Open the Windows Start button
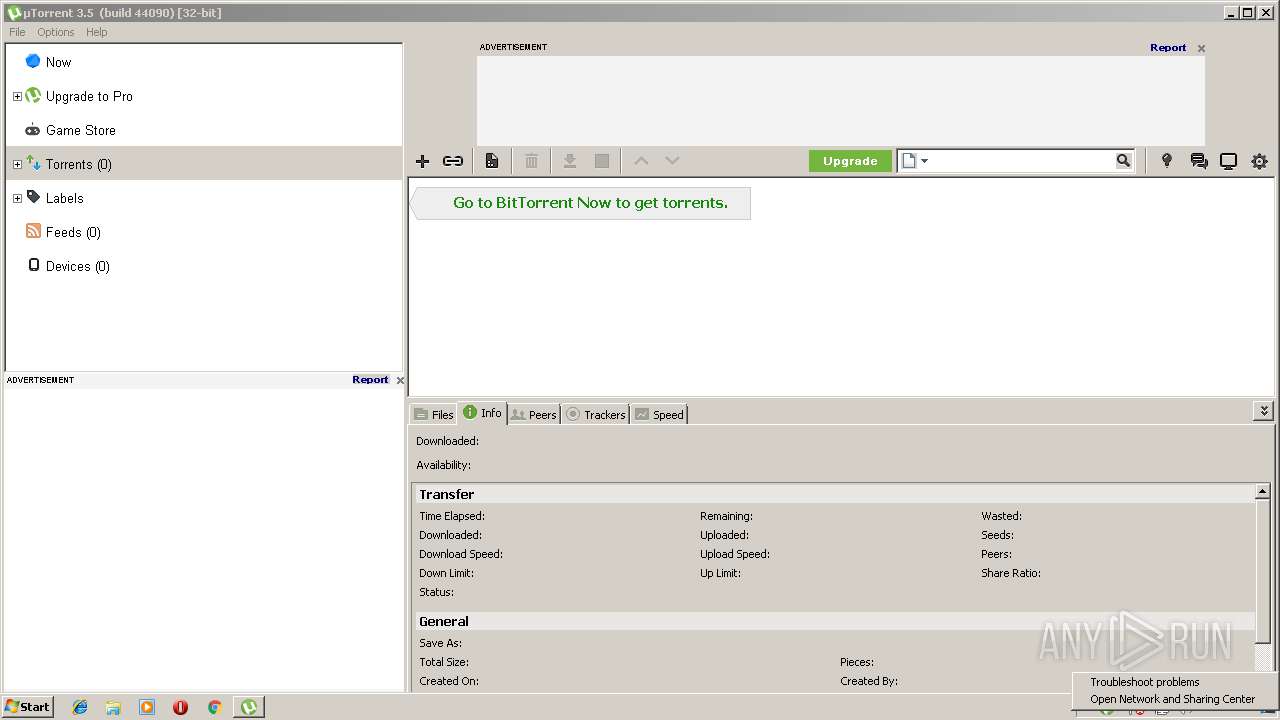This screenshot has width=1280, height=720. click(27, 707)
